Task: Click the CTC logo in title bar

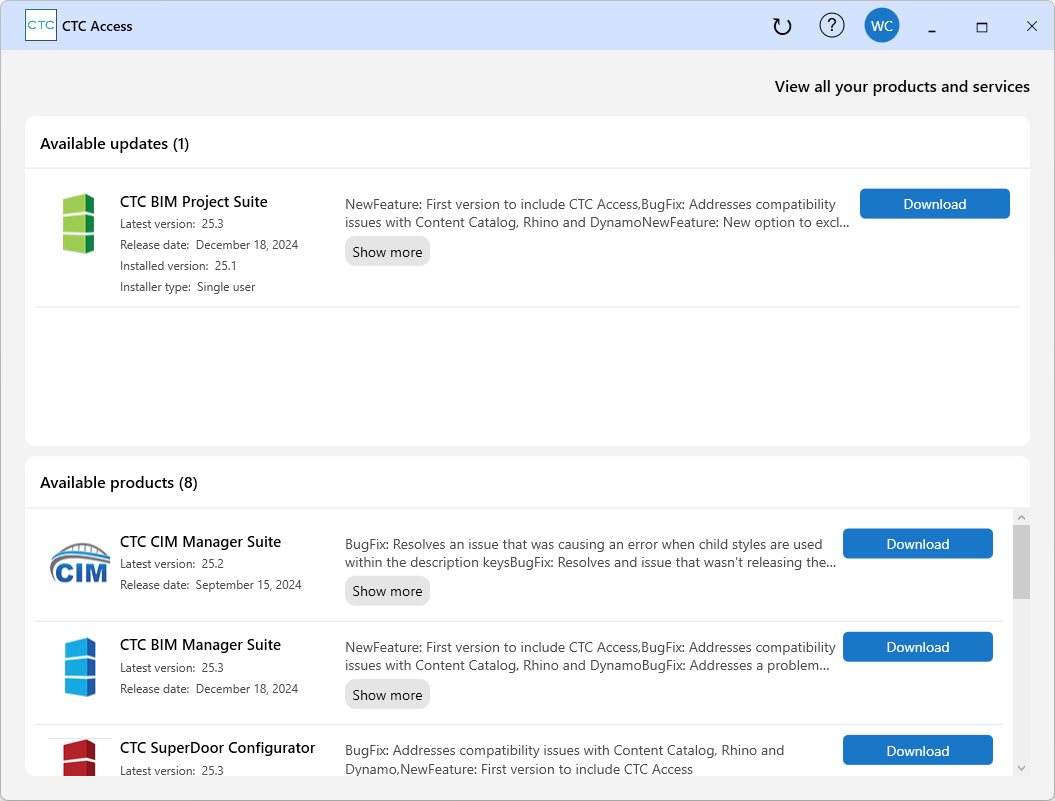Action: [41, 26]
